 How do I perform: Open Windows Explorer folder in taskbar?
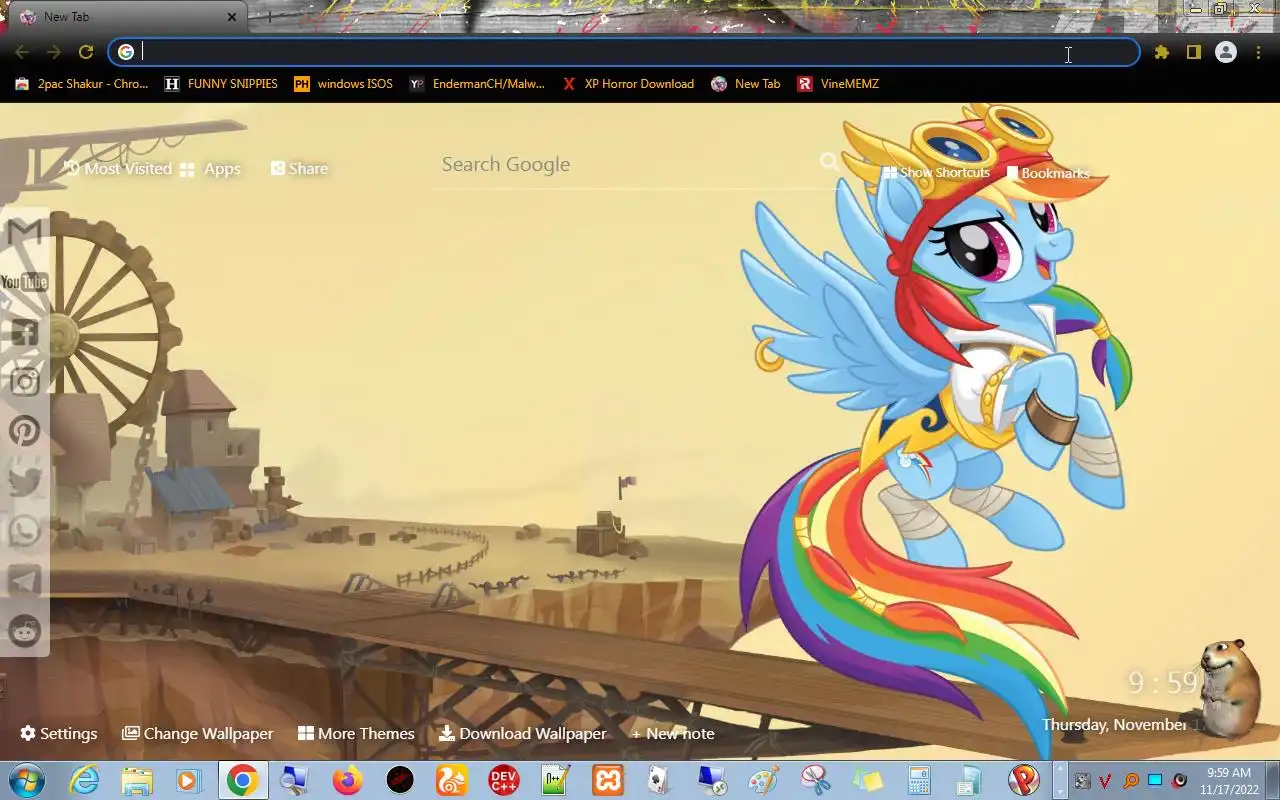(137, 780)
